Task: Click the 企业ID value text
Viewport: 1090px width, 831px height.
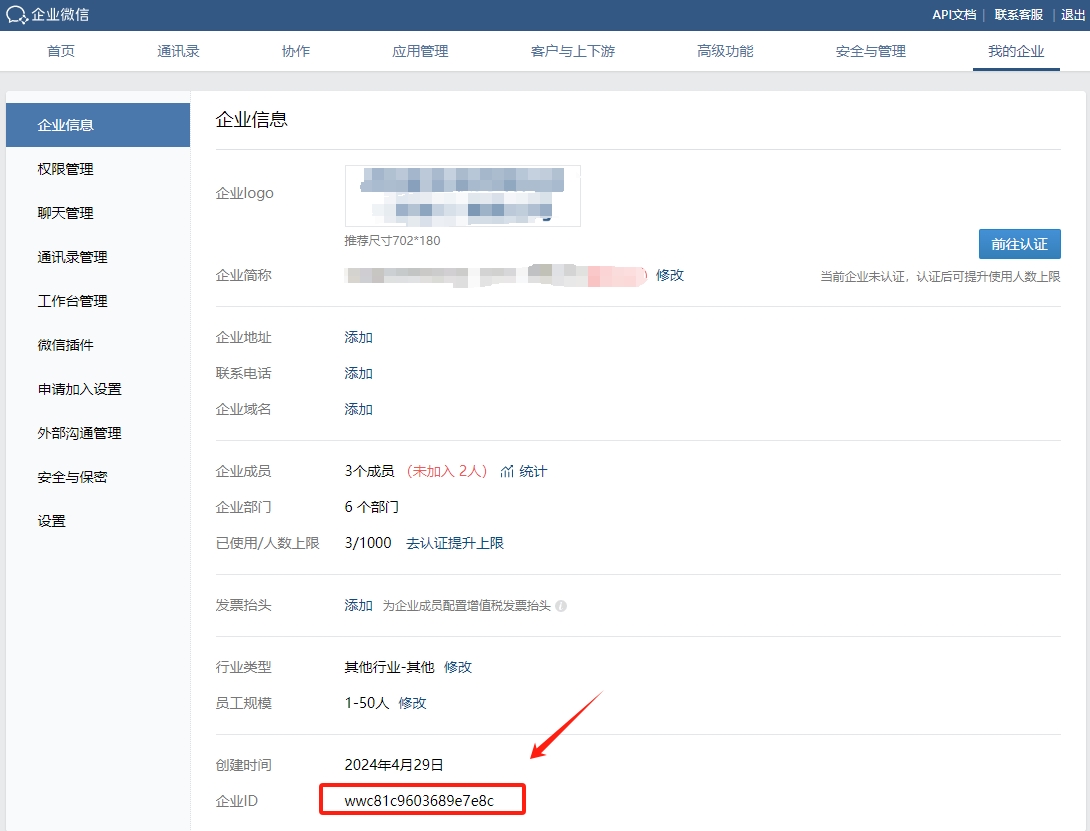Action: pos(420,801)
